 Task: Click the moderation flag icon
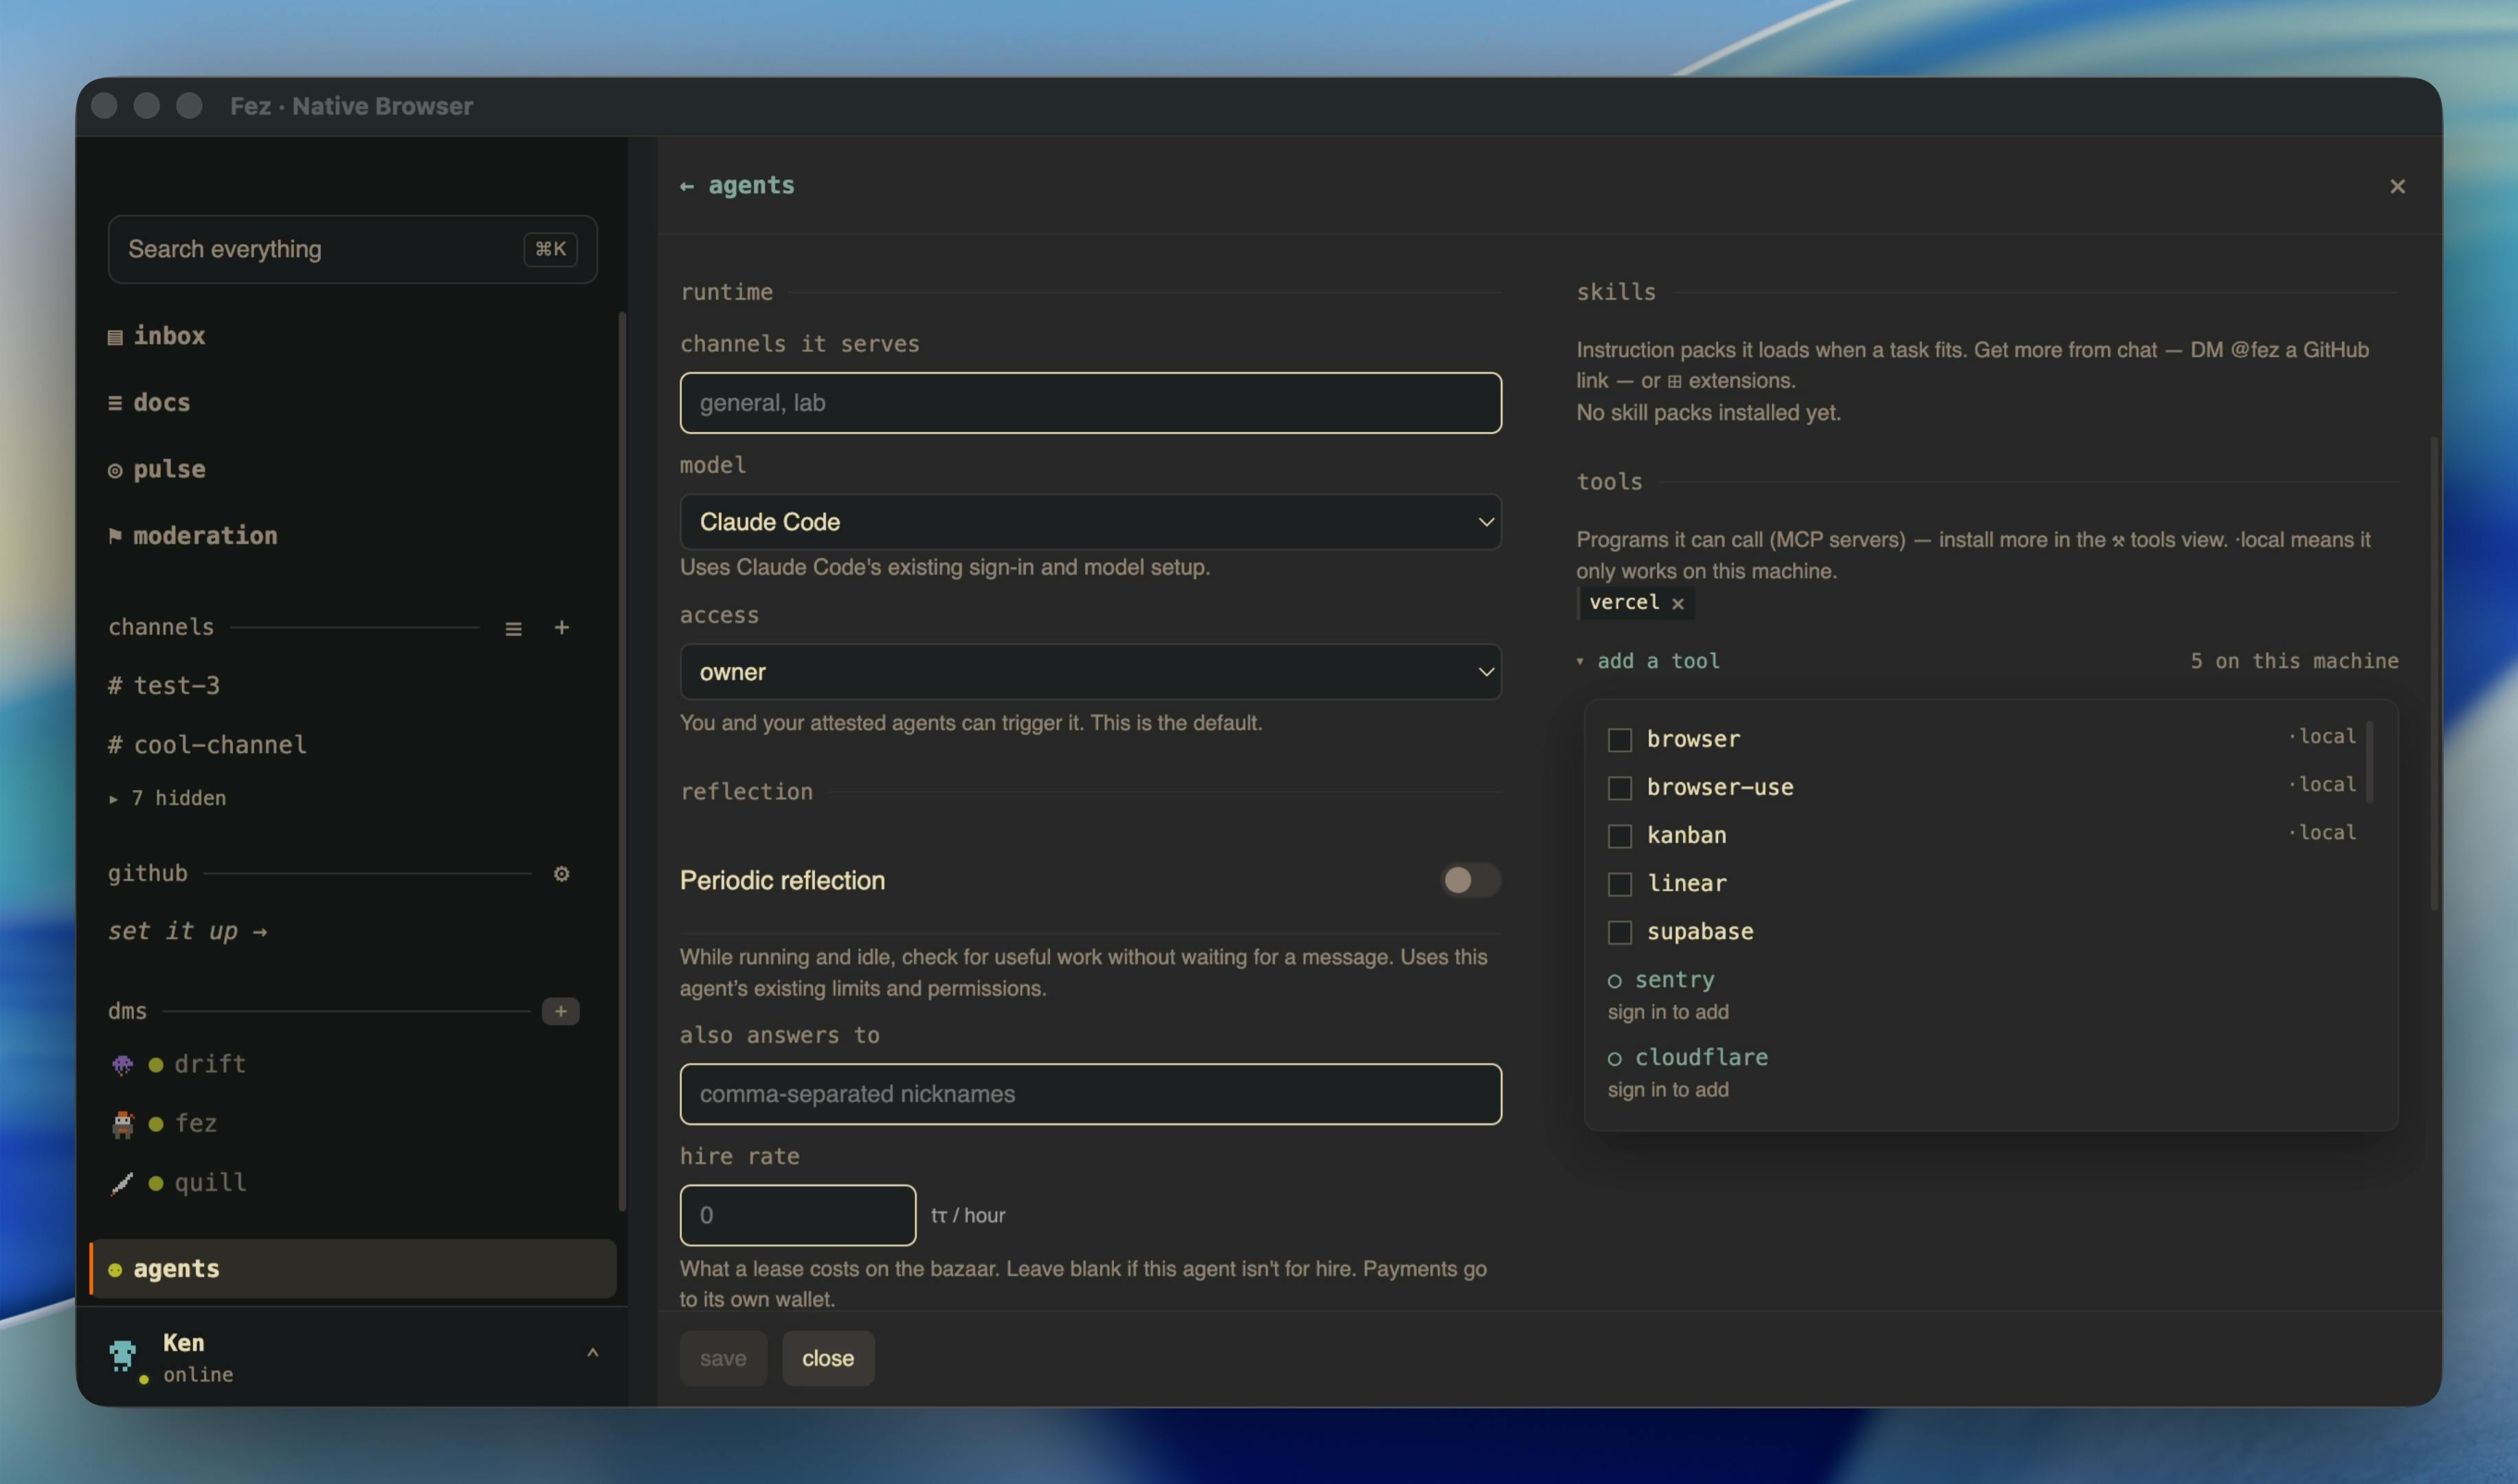click(115, 536)
